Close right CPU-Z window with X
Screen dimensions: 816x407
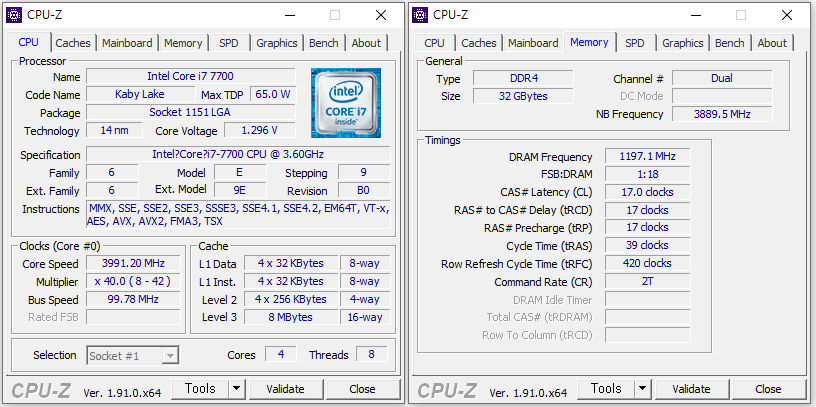[787, 15]
